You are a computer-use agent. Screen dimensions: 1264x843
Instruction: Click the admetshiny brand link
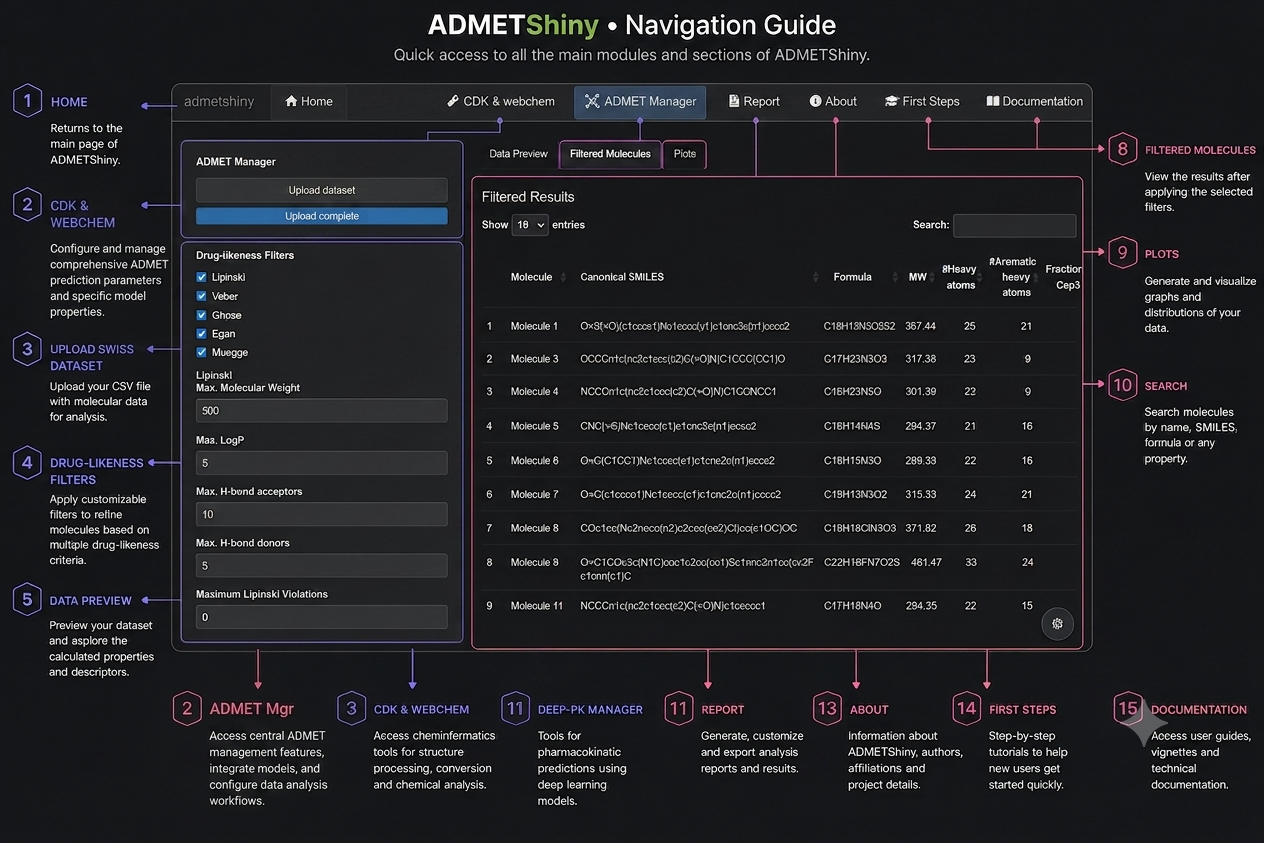tap(219, 101)
